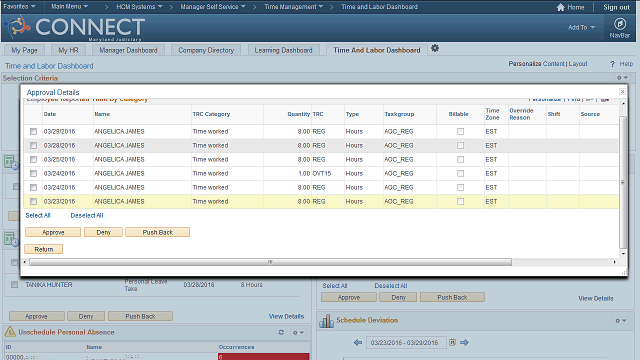Open Time Management breadcrumb dropdown
Screen dimensions: 640x360
293,7
